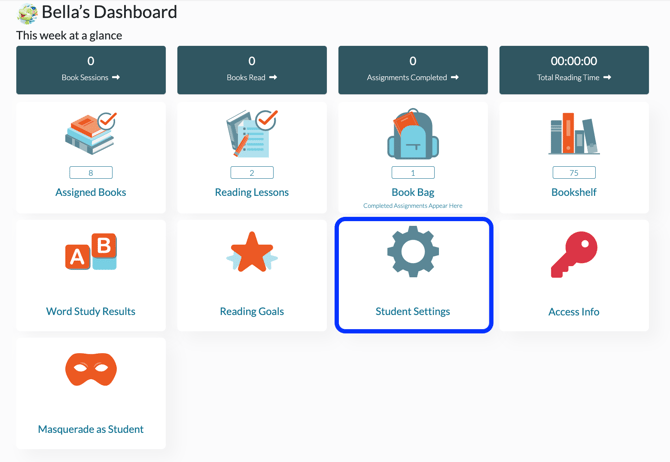Screen dimensions: 670x462
Task: Click the count badge 75 under Bookshelf
Action: tap(574, 173)
